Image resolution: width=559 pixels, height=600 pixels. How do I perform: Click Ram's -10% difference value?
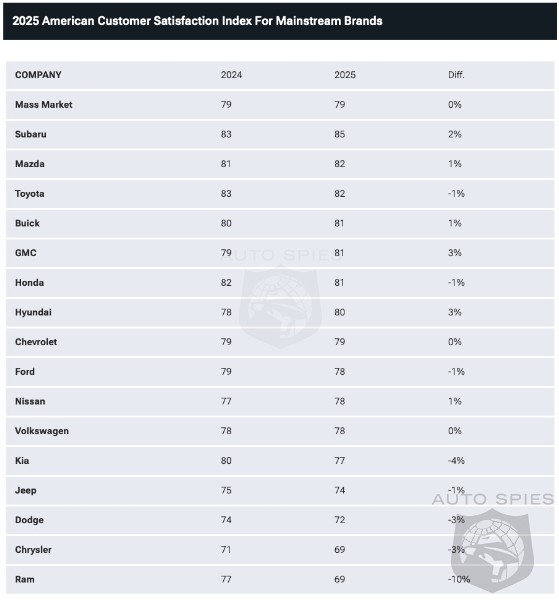tap(459, 579)
